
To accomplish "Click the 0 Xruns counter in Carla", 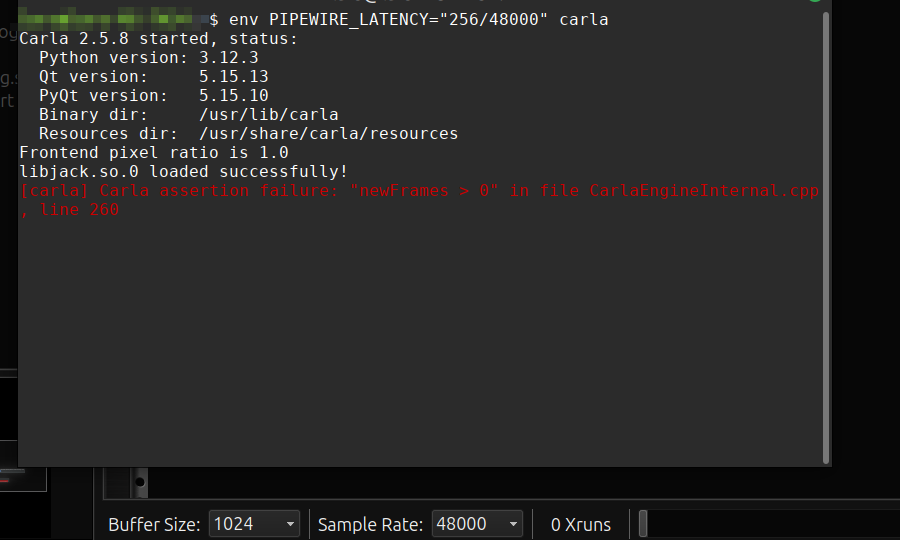I will pos(581,525).
